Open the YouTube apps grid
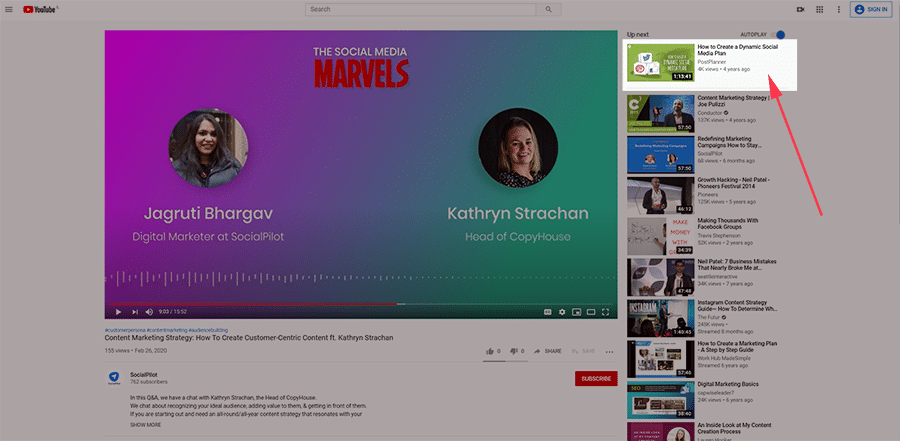This screenshot has width=900, height=441. pos(820,10)
